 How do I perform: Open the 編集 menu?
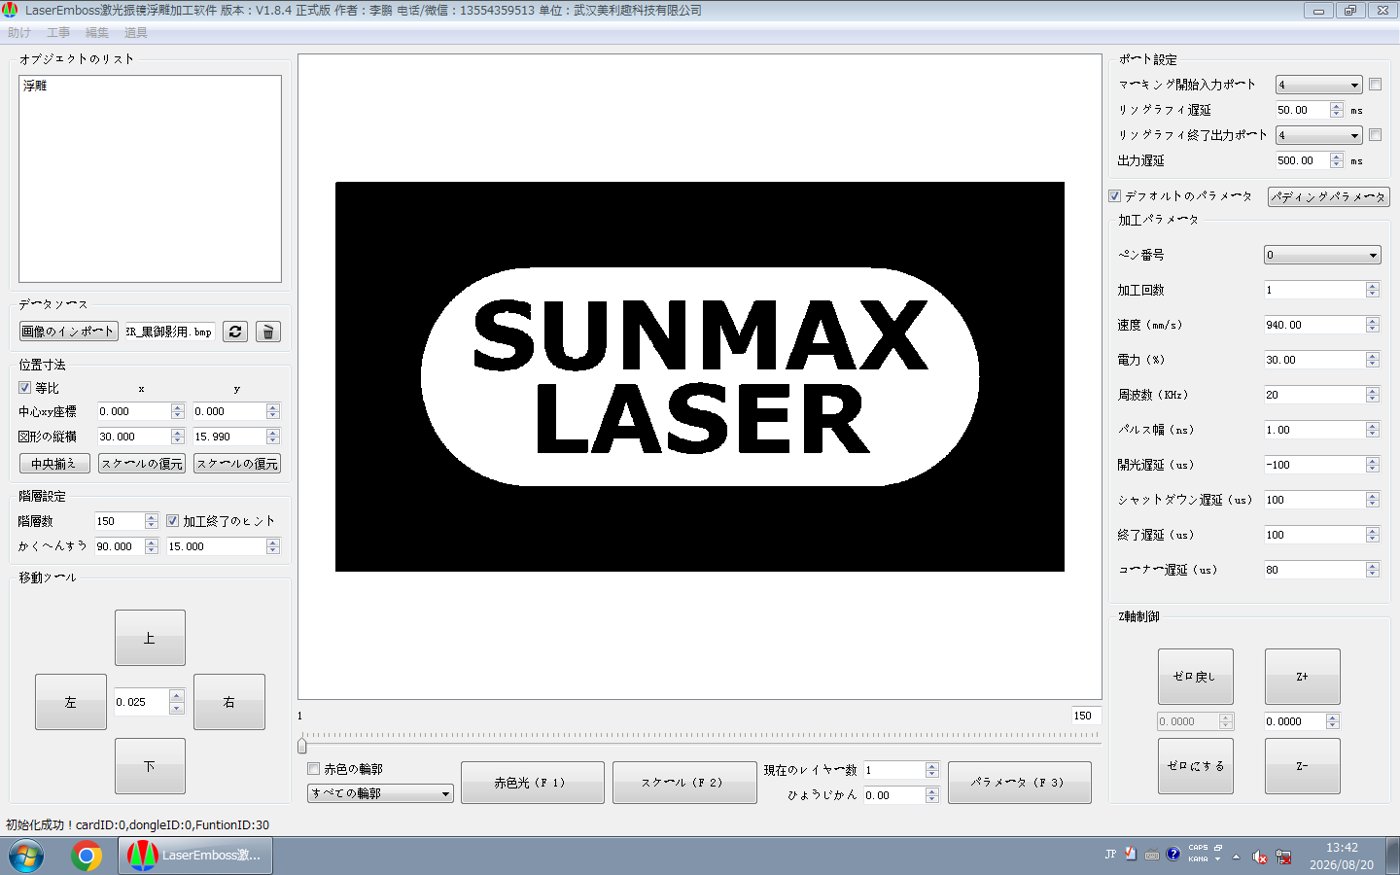[x=97, y=33]
